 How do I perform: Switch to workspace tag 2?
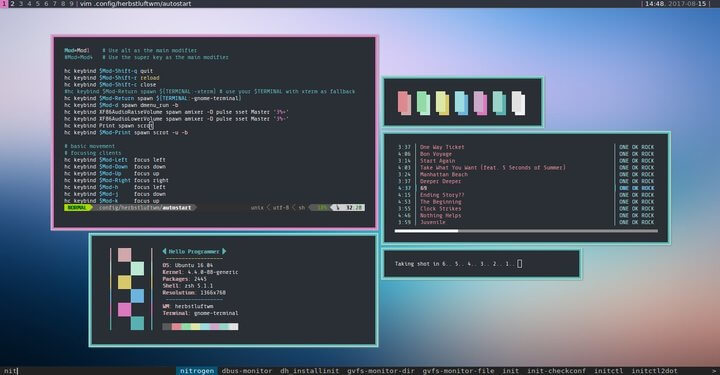tap(12, 4)
